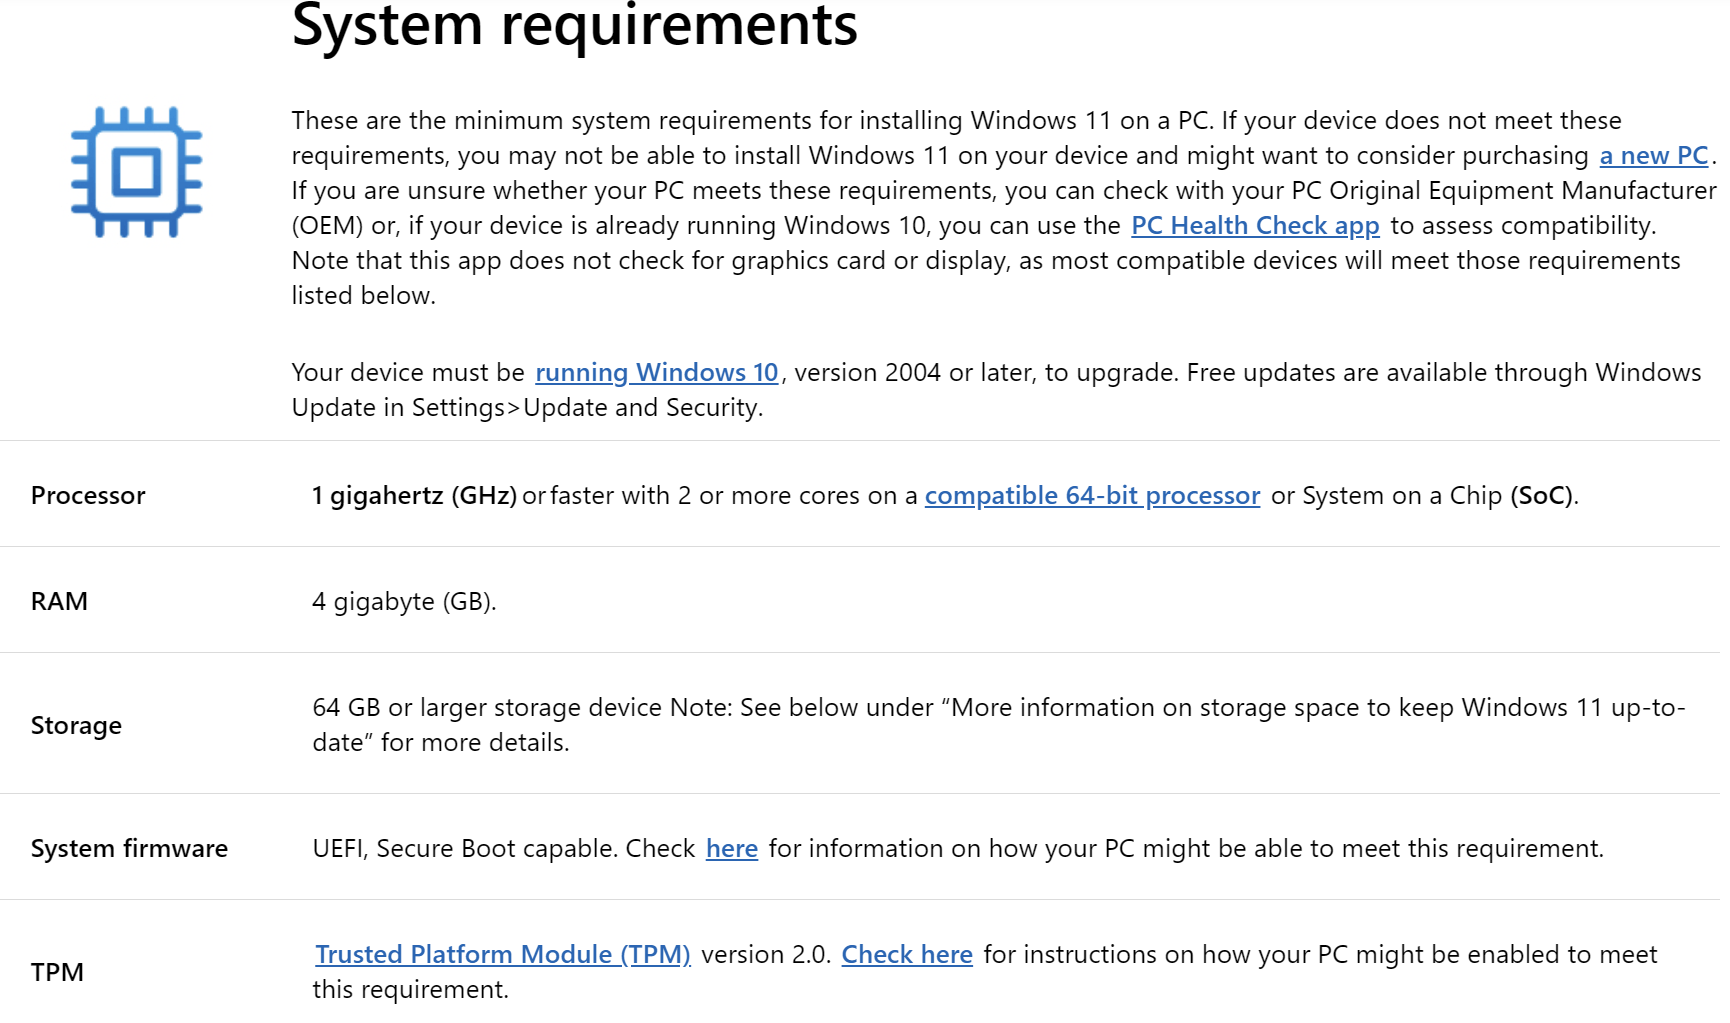The height and width of the screenshot is (1023, 1730).
Task: Click the "here" link in System firmware row
Action: tap(731, 849)
